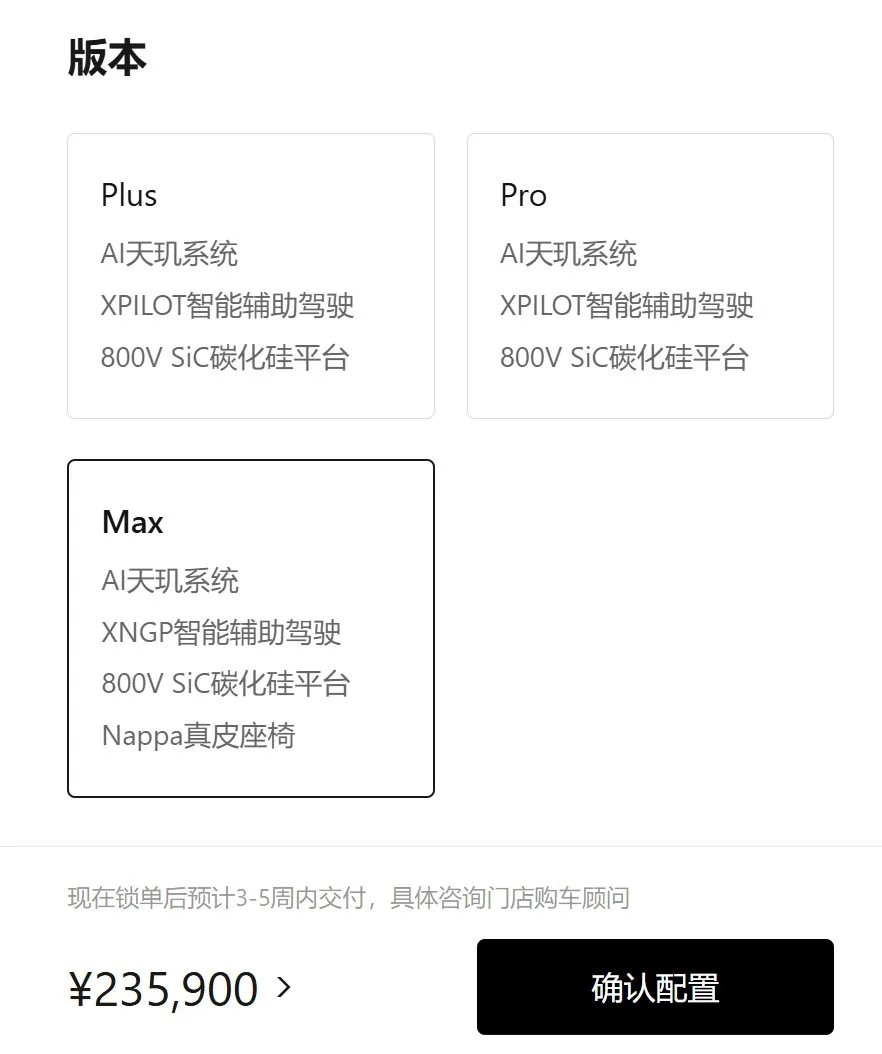Select the Plus version card
This screenshot has height=1054, width=882.
[251, 276]
